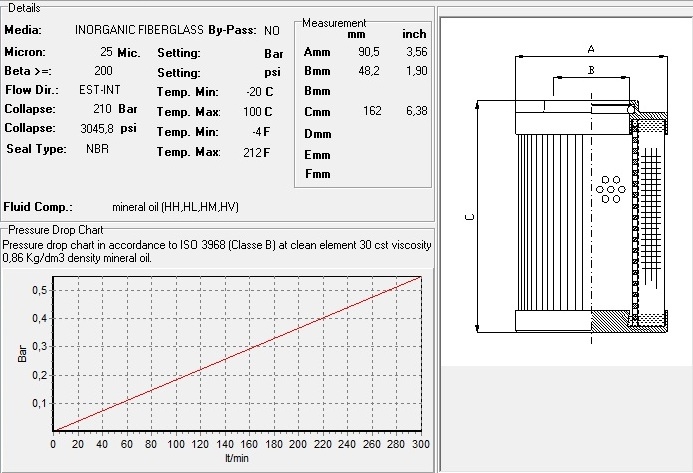Click the Pressure Drop Chart group title
693x473 pixels.
pos(56,230)
